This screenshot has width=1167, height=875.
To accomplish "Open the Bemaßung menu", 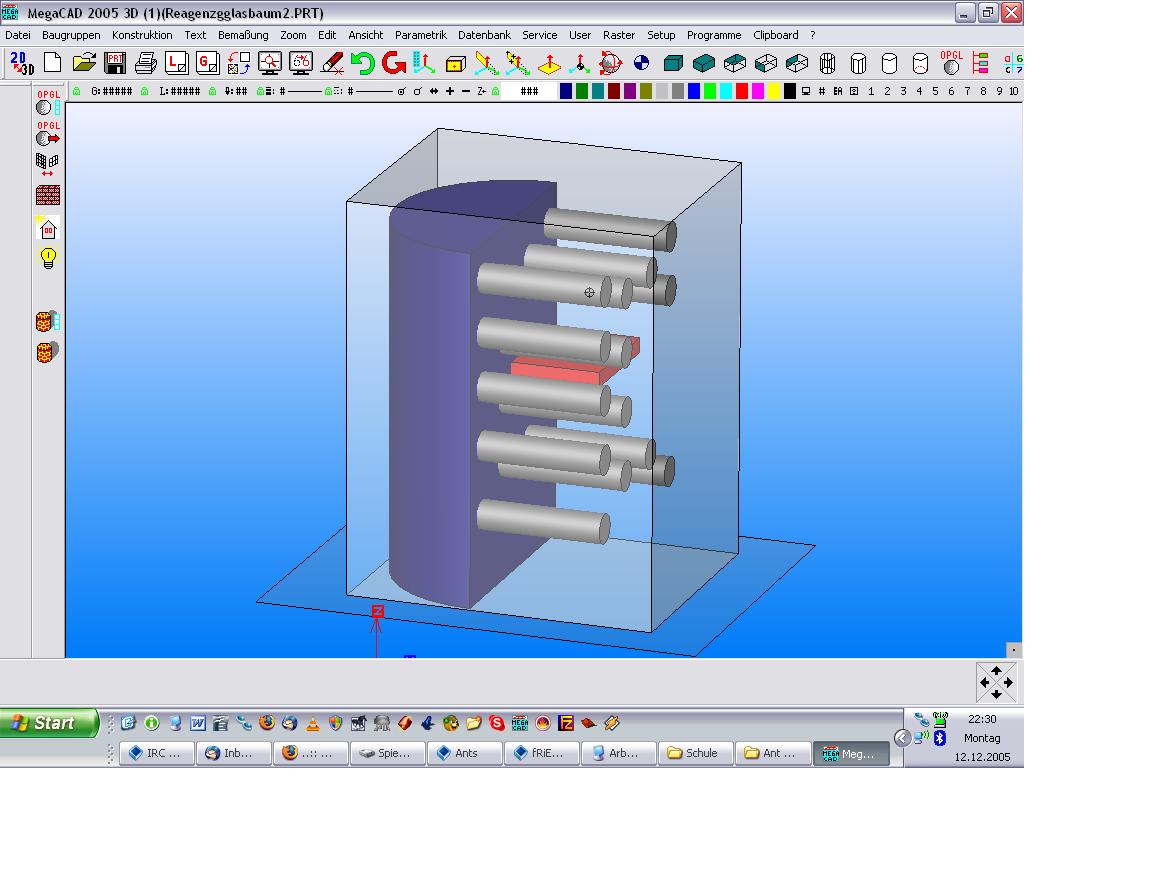I will point(243,35).
